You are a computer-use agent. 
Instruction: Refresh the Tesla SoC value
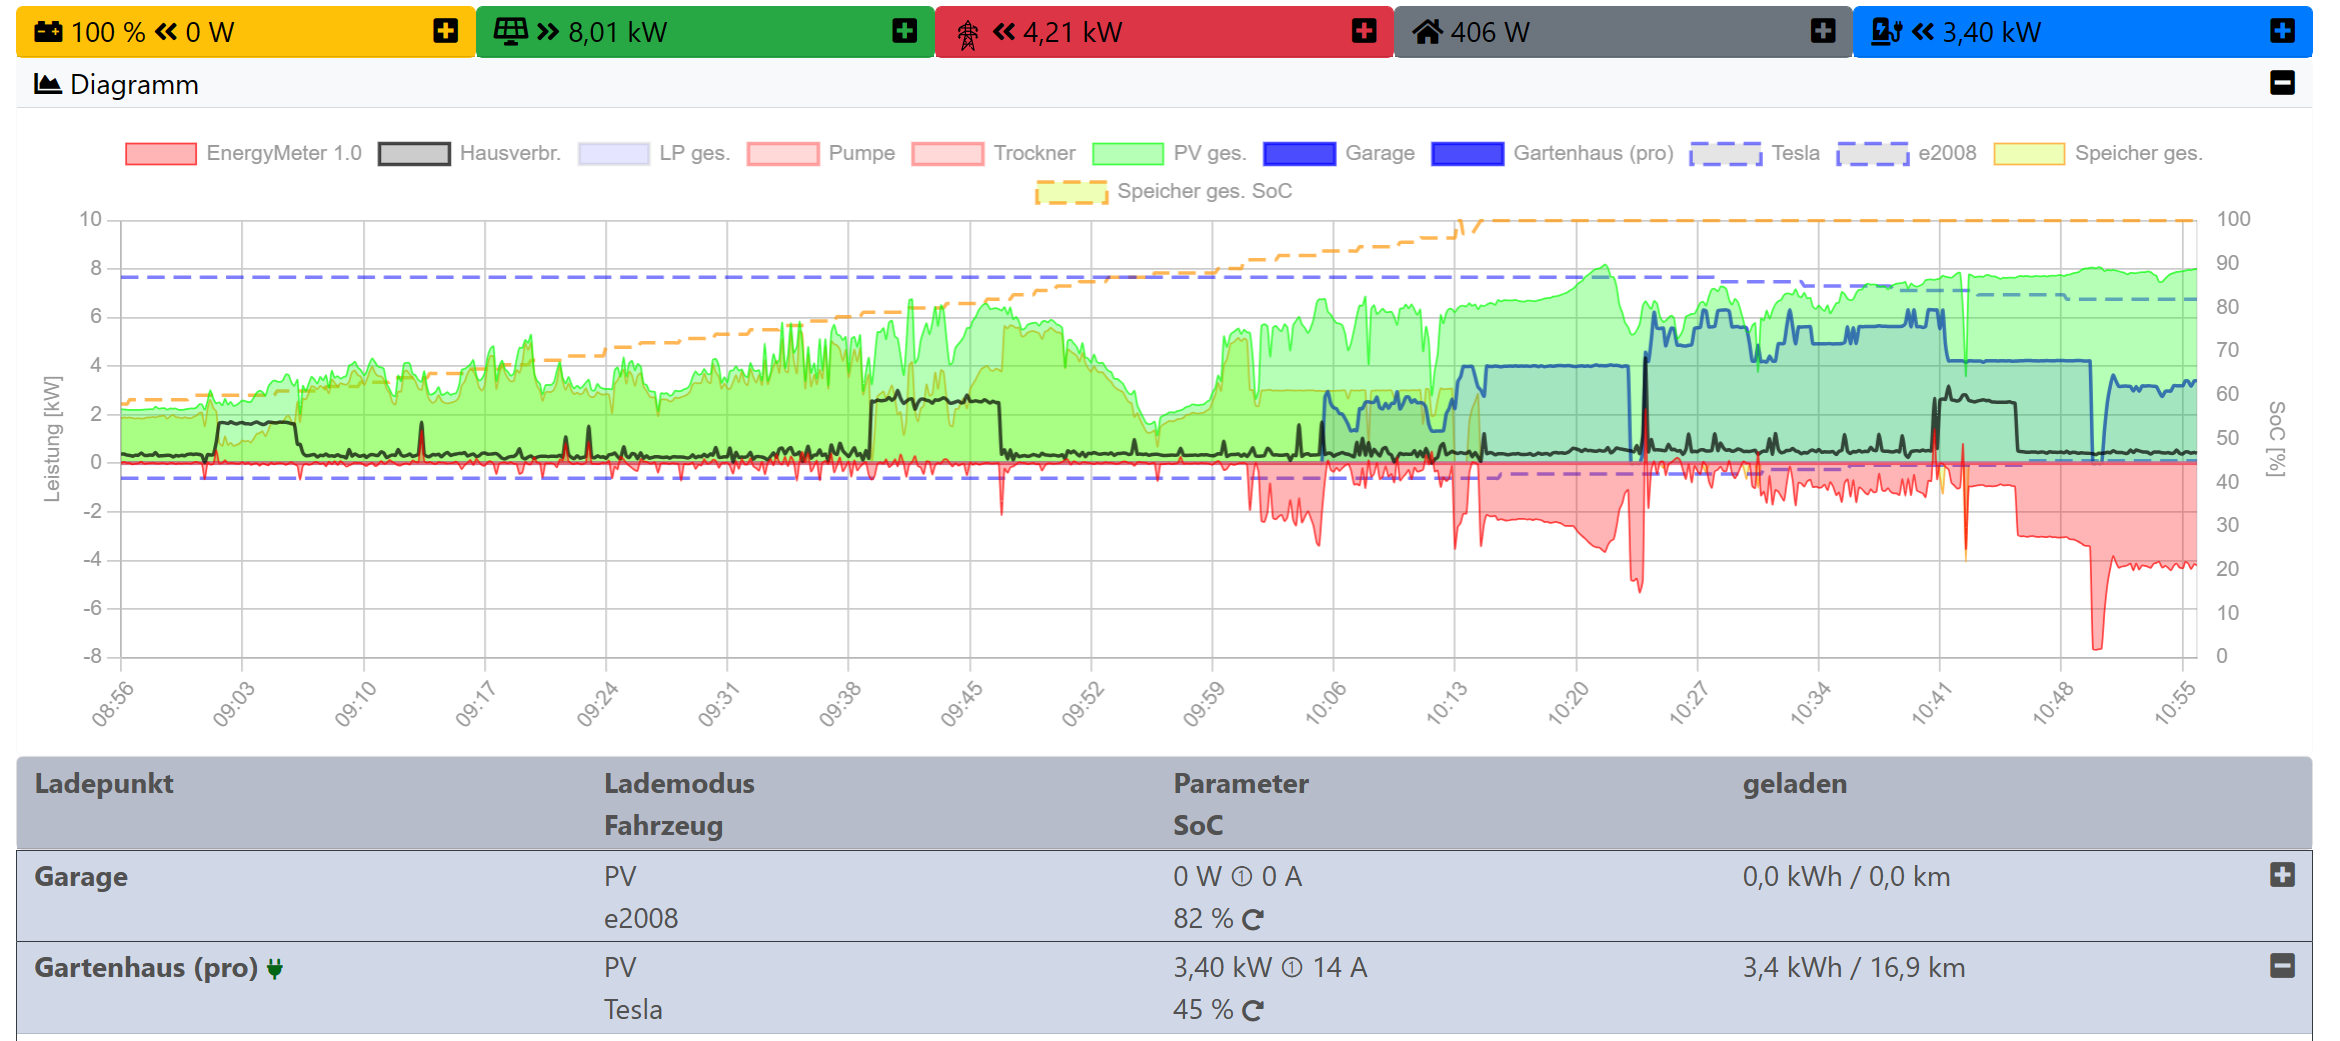click(x=1253, y=1010)
